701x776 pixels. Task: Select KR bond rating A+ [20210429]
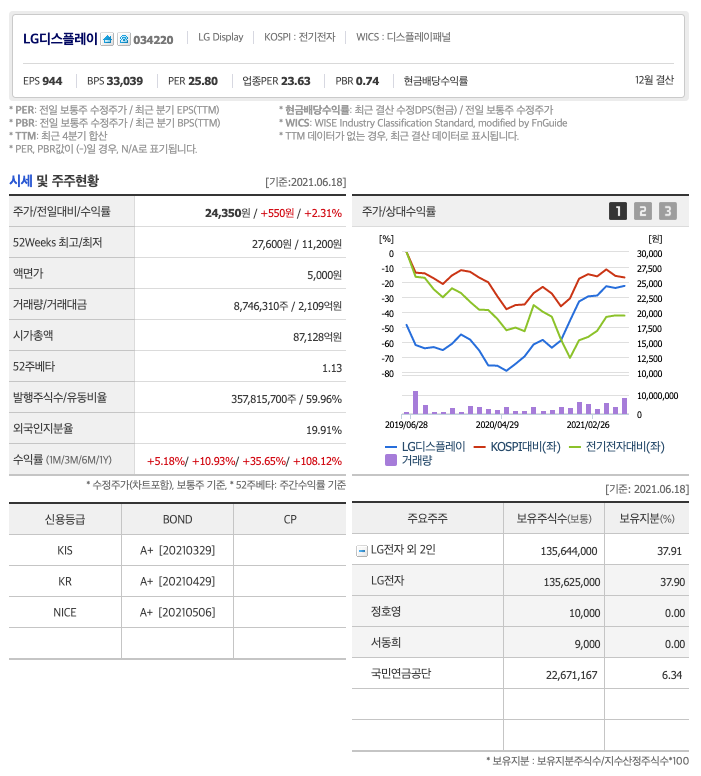click(x=177, y=582)
